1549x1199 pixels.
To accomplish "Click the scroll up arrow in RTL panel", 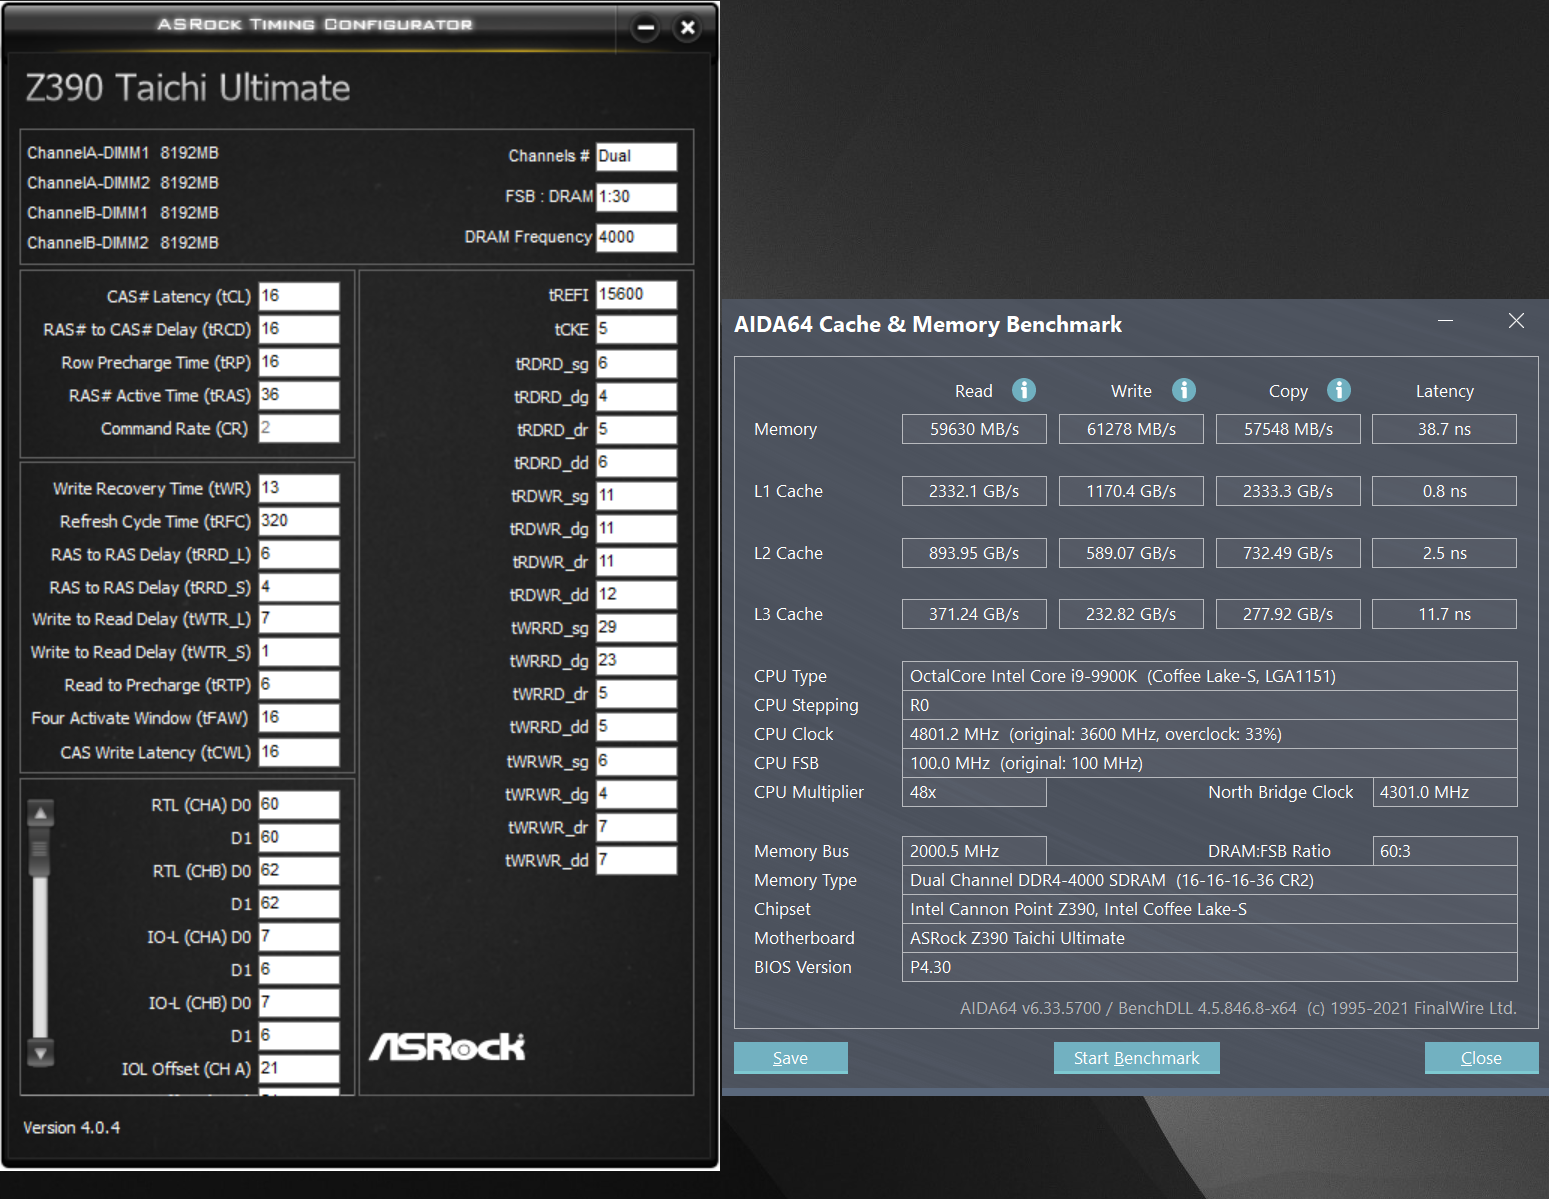I will (x=40, y=813).
